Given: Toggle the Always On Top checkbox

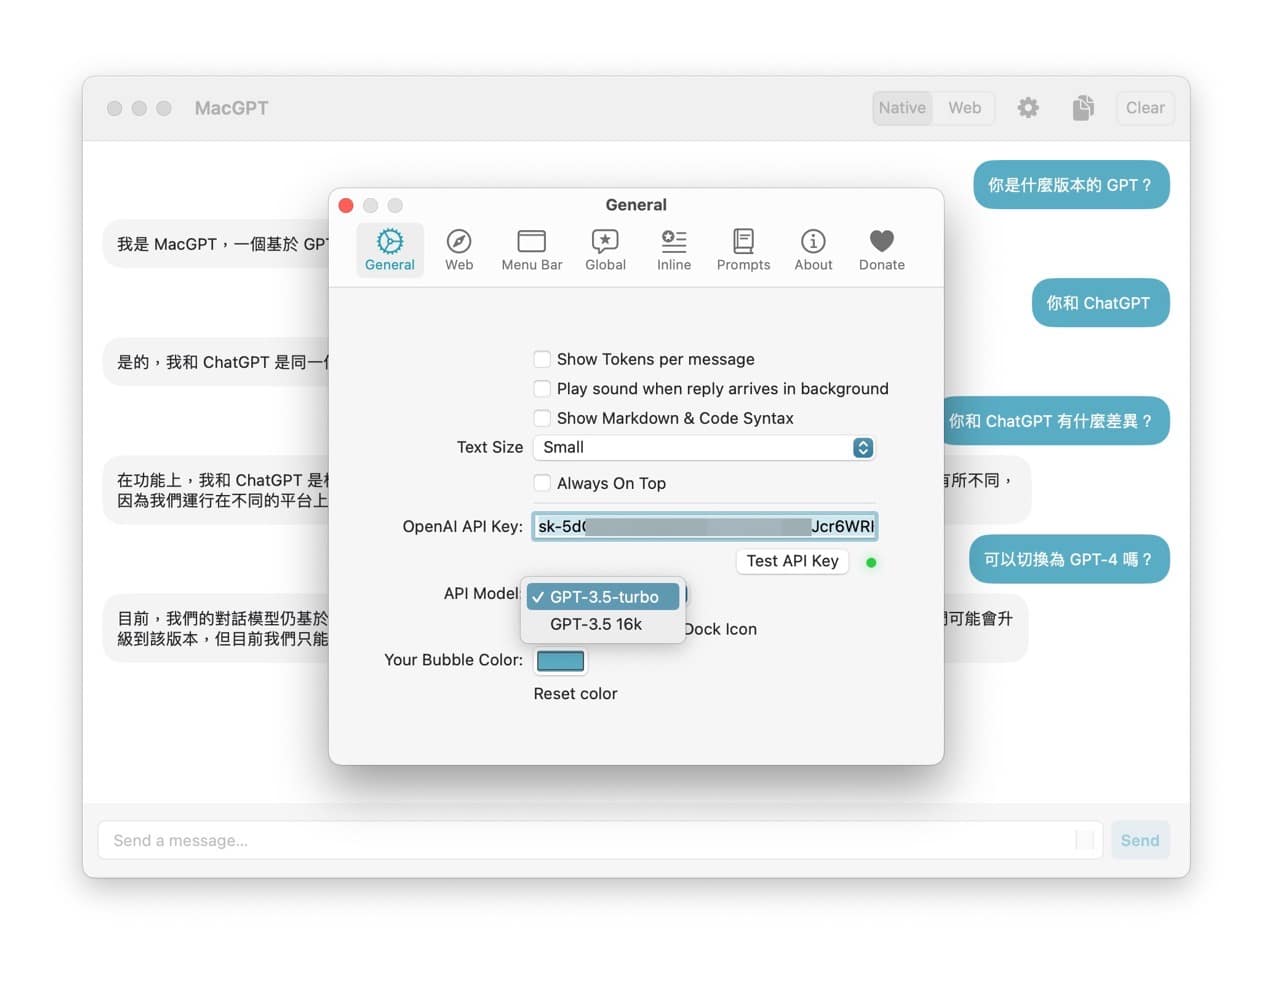Looking at the screenshot, I should (x=542, y=483).
